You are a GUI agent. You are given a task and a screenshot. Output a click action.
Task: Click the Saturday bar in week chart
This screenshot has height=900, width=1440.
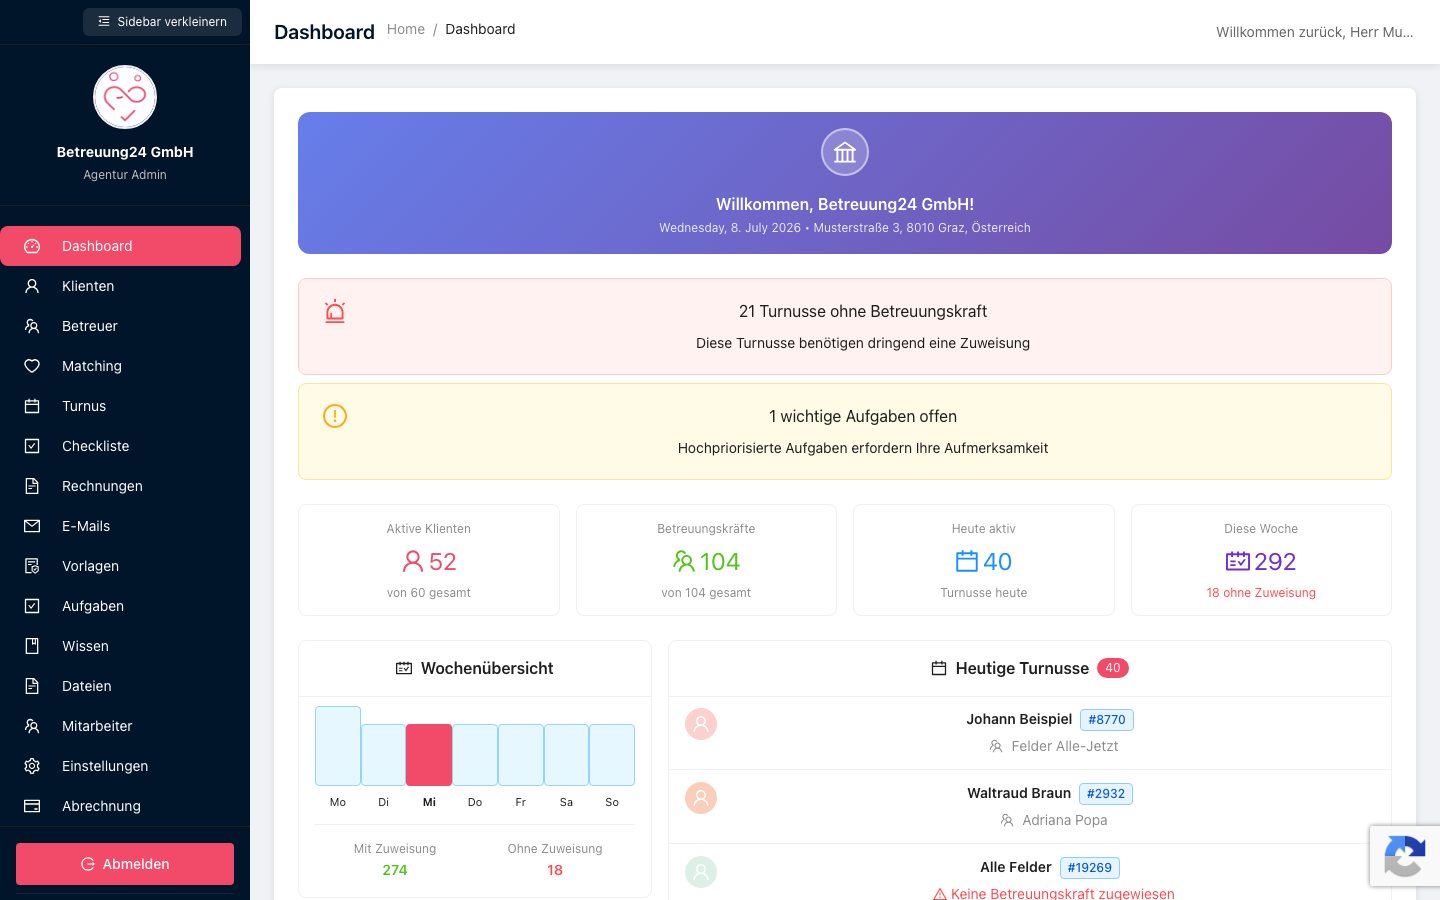pos(566,755)
